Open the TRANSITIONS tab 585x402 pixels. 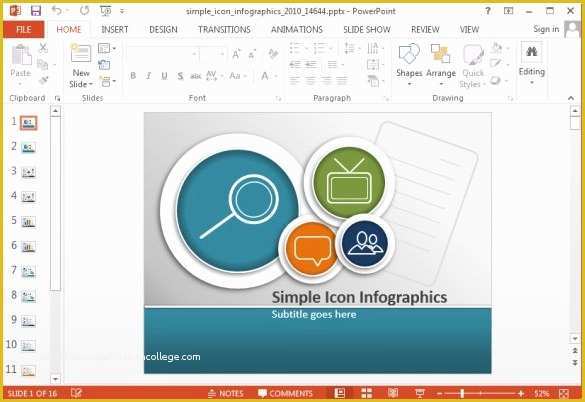click(224, 29)
